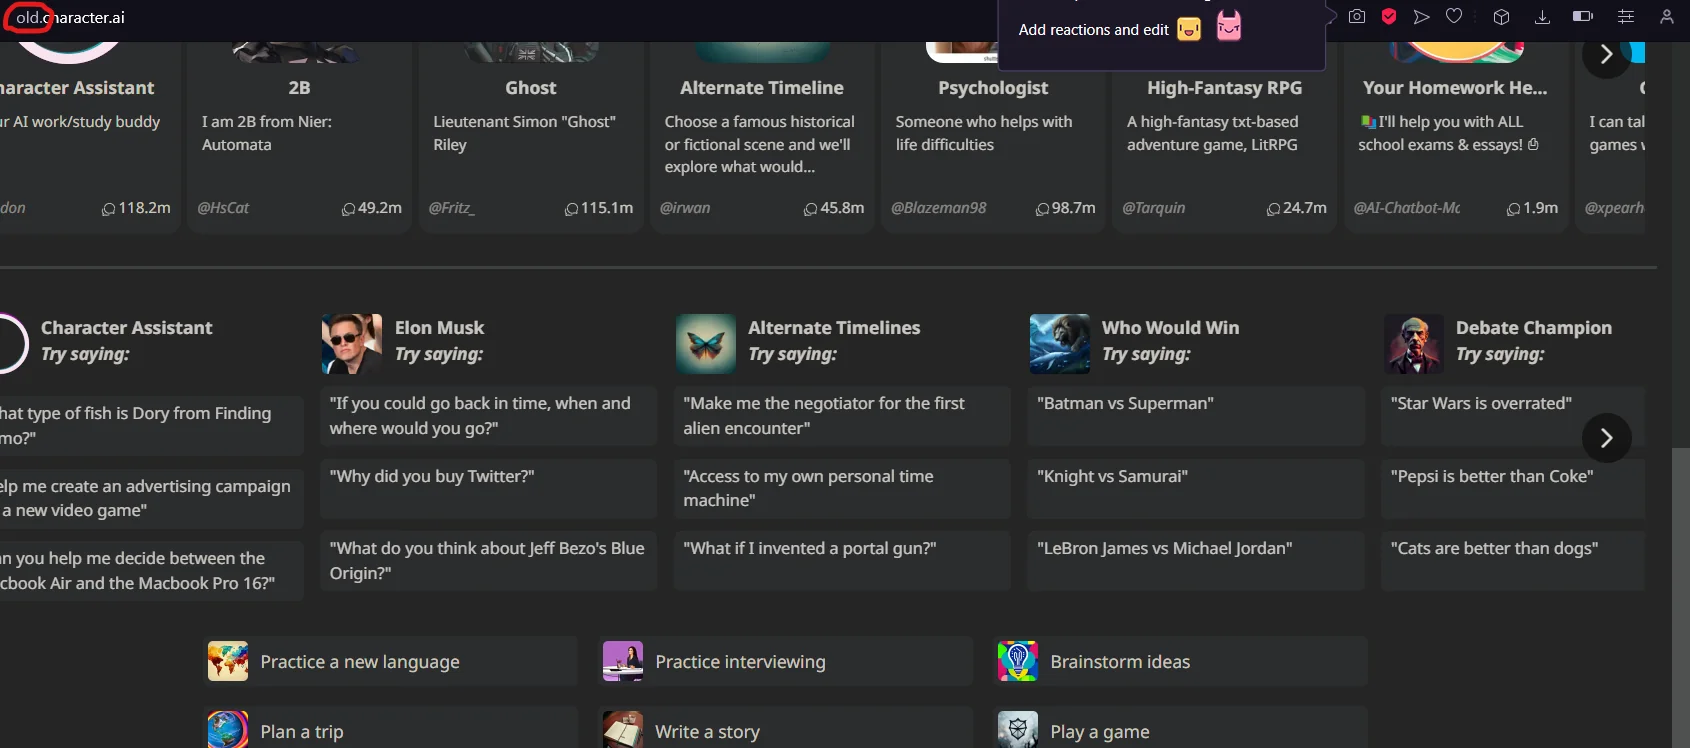Click the pink devil reaction emoji
Screen dimensions: 1690x748
point(1229,27)
